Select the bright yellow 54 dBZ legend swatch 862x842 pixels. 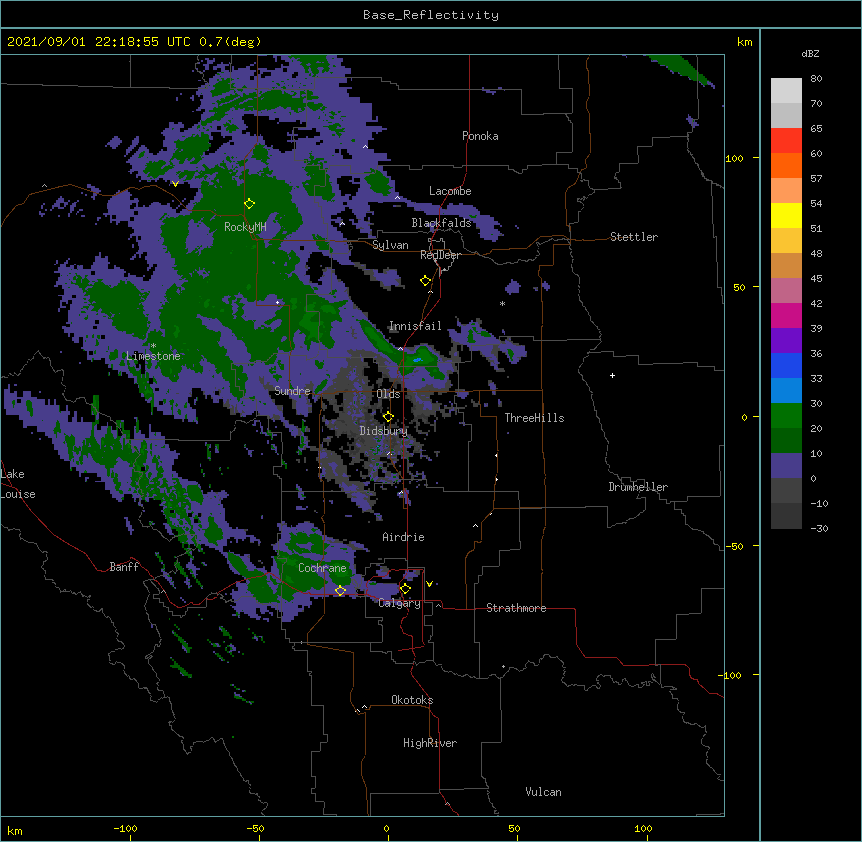coord(786,215)
